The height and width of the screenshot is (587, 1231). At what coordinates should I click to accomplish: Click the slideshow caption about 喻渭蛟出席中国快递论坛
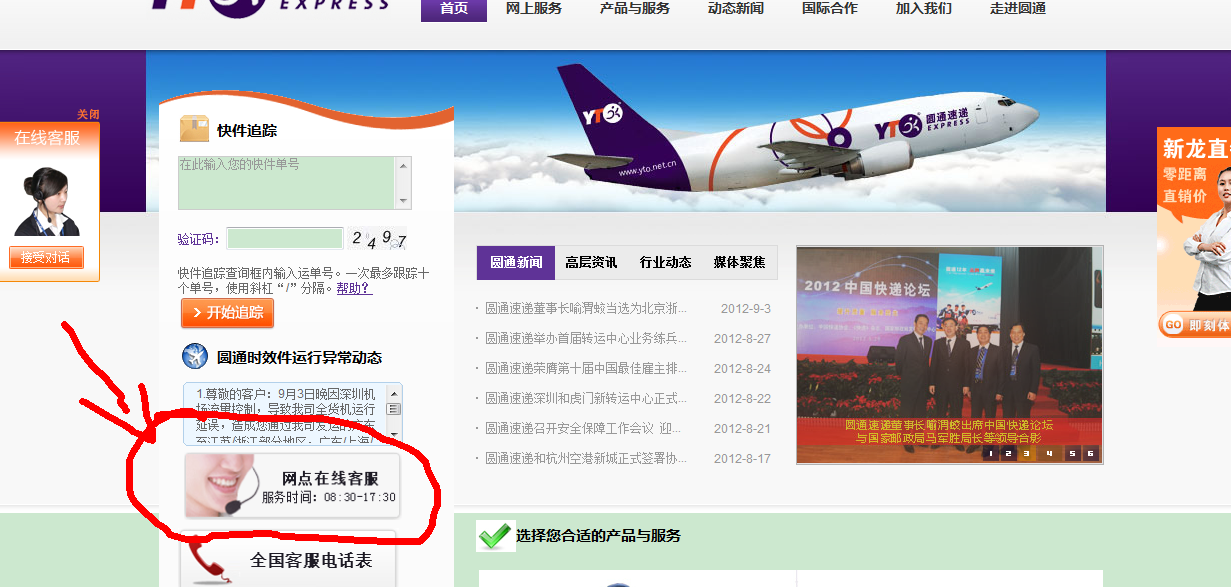(949, 431)
